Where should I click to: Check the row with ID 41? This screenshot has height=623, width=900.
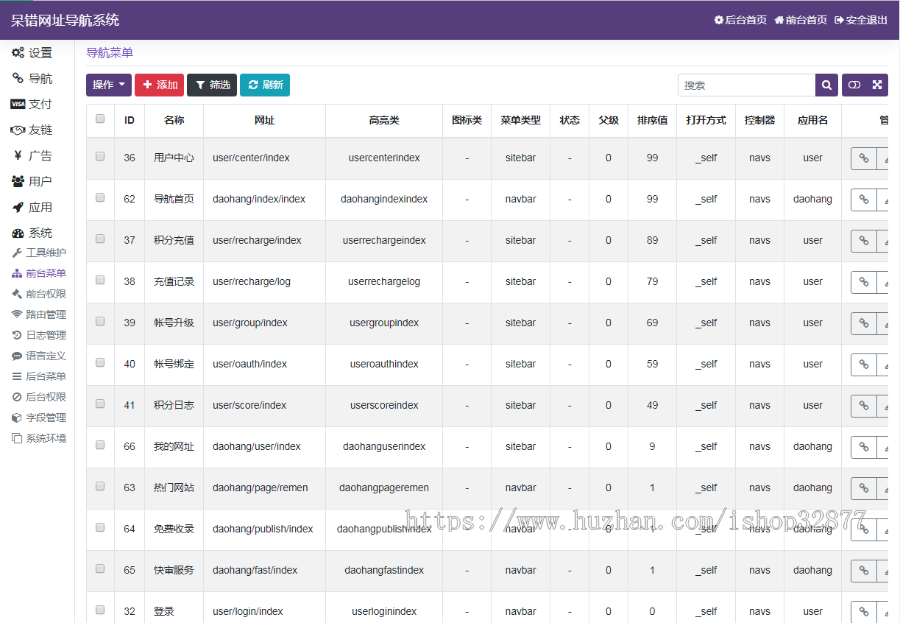(100, 404)
